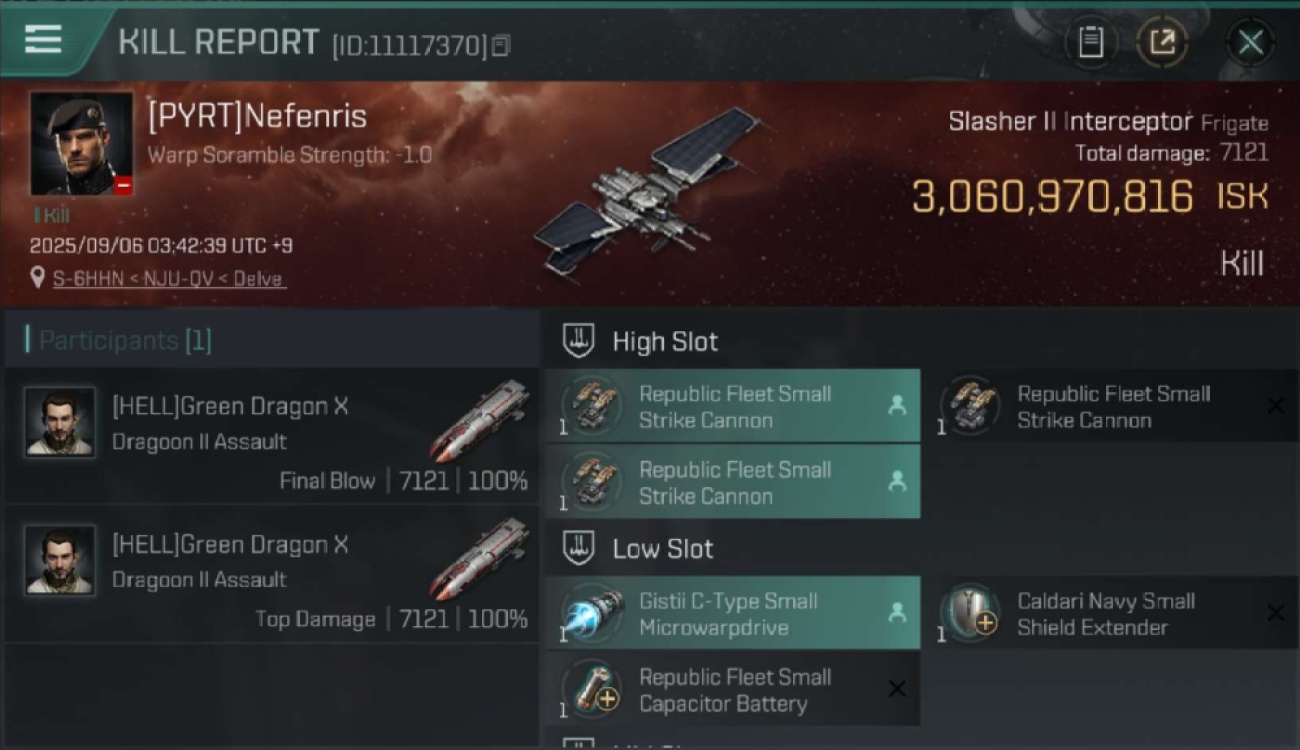Open the hamburger menu icon

point(43,40)
